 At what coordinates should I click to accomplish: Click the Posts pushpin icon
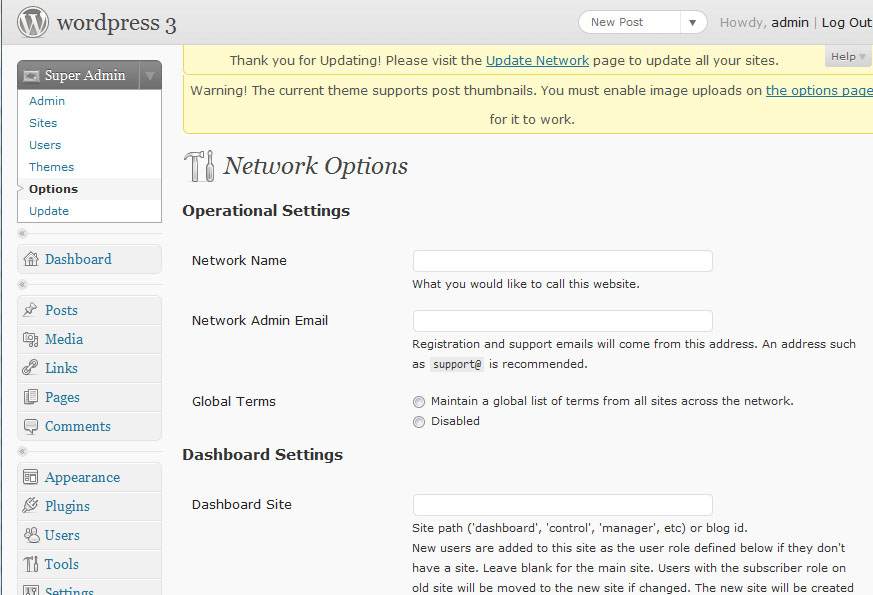tap(30, 309)
